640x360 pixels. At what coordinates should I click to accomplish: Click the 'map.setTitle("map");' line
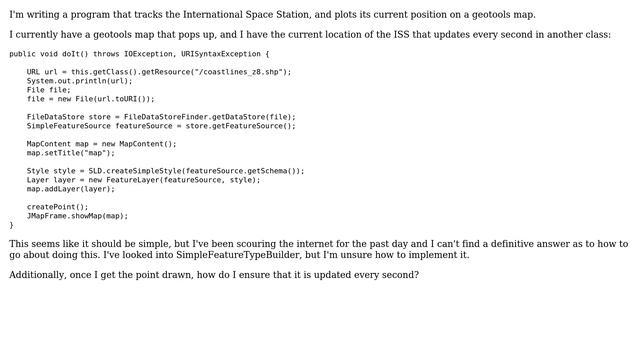point(71,153)
